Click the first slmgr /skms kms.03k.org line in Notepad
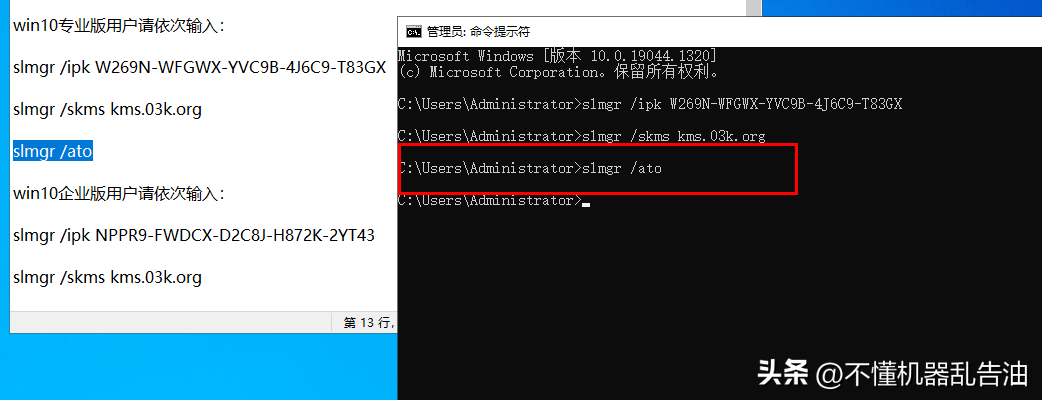Image resolution: width=1042 pixels, height=400 pixels. click(x=107, y=110)
